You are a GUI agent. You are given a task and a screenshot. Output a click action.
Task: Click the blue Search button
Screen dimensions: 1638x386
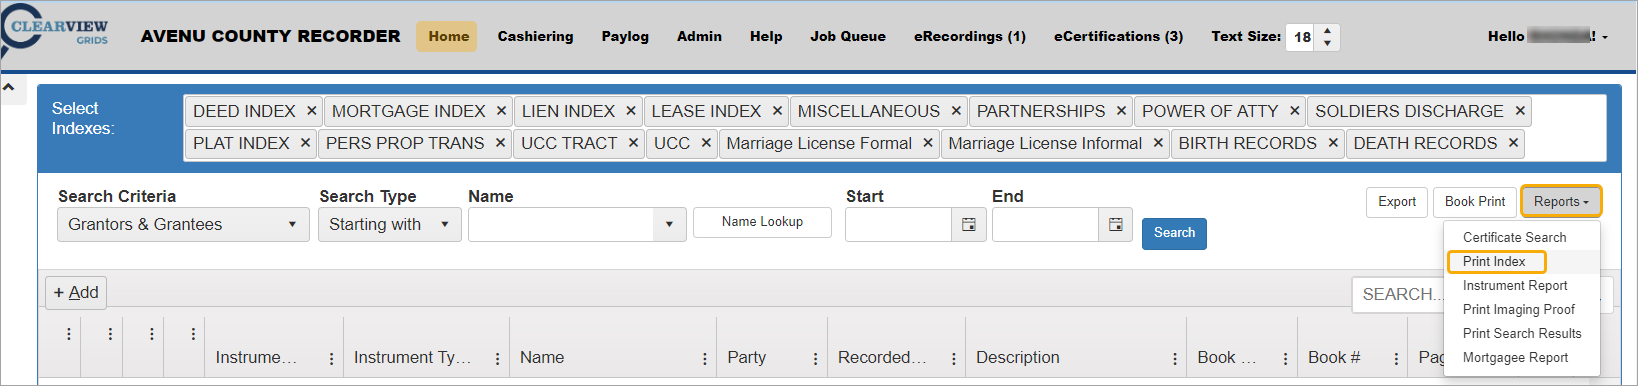1174,233
